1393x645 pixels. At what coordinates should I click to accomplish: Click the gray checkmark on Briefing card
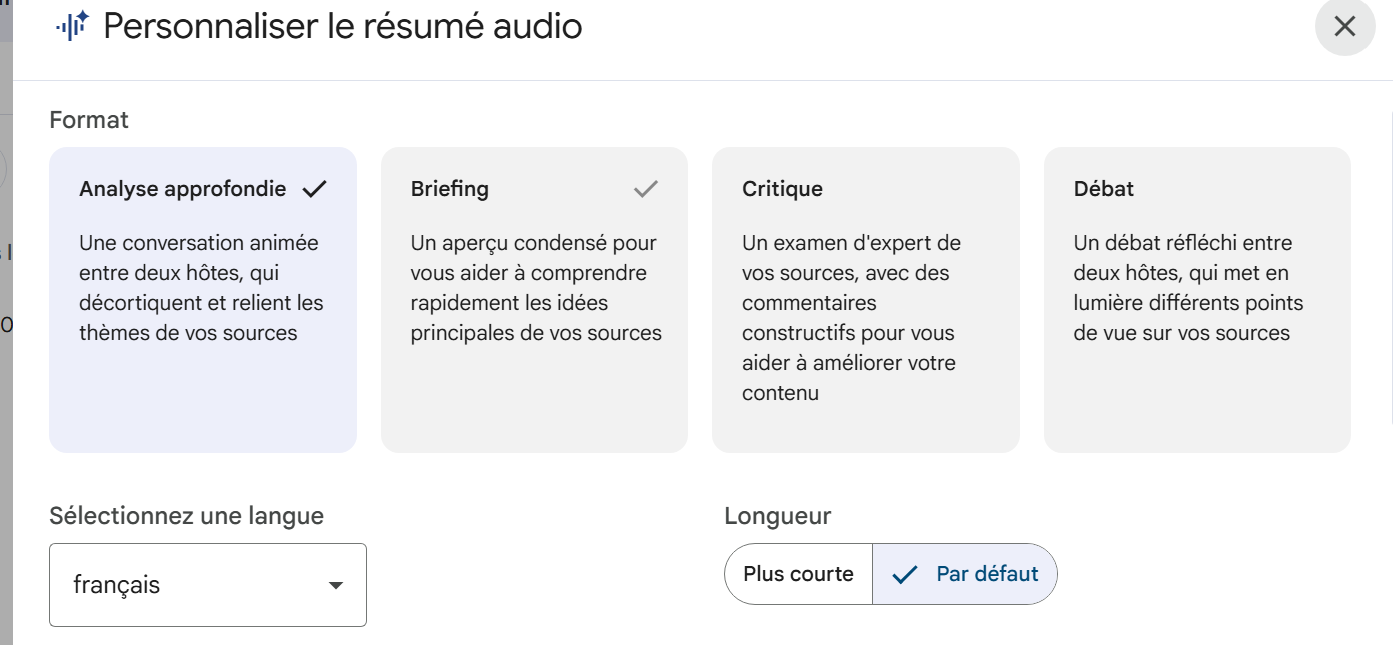coord(646,189)
